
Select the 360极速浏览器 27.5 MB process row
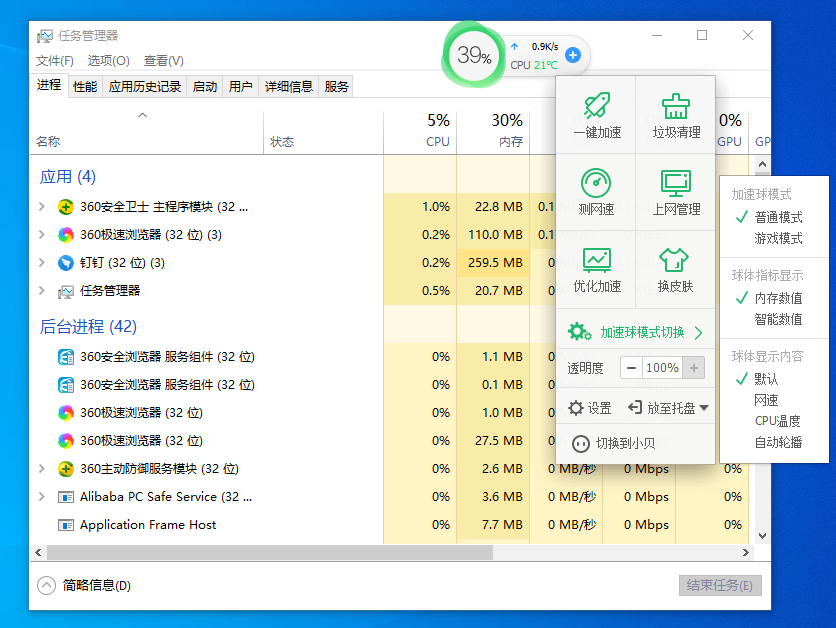point(389,441)
